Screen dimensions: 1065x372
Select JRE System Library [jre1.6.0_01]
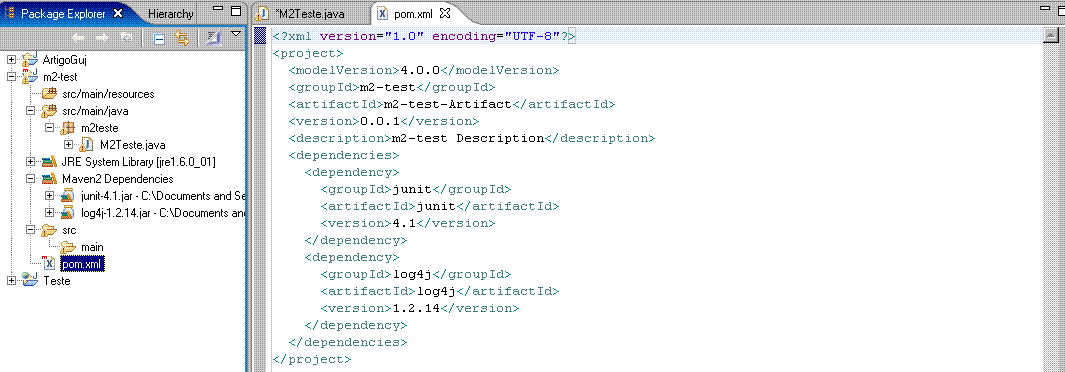139,162
